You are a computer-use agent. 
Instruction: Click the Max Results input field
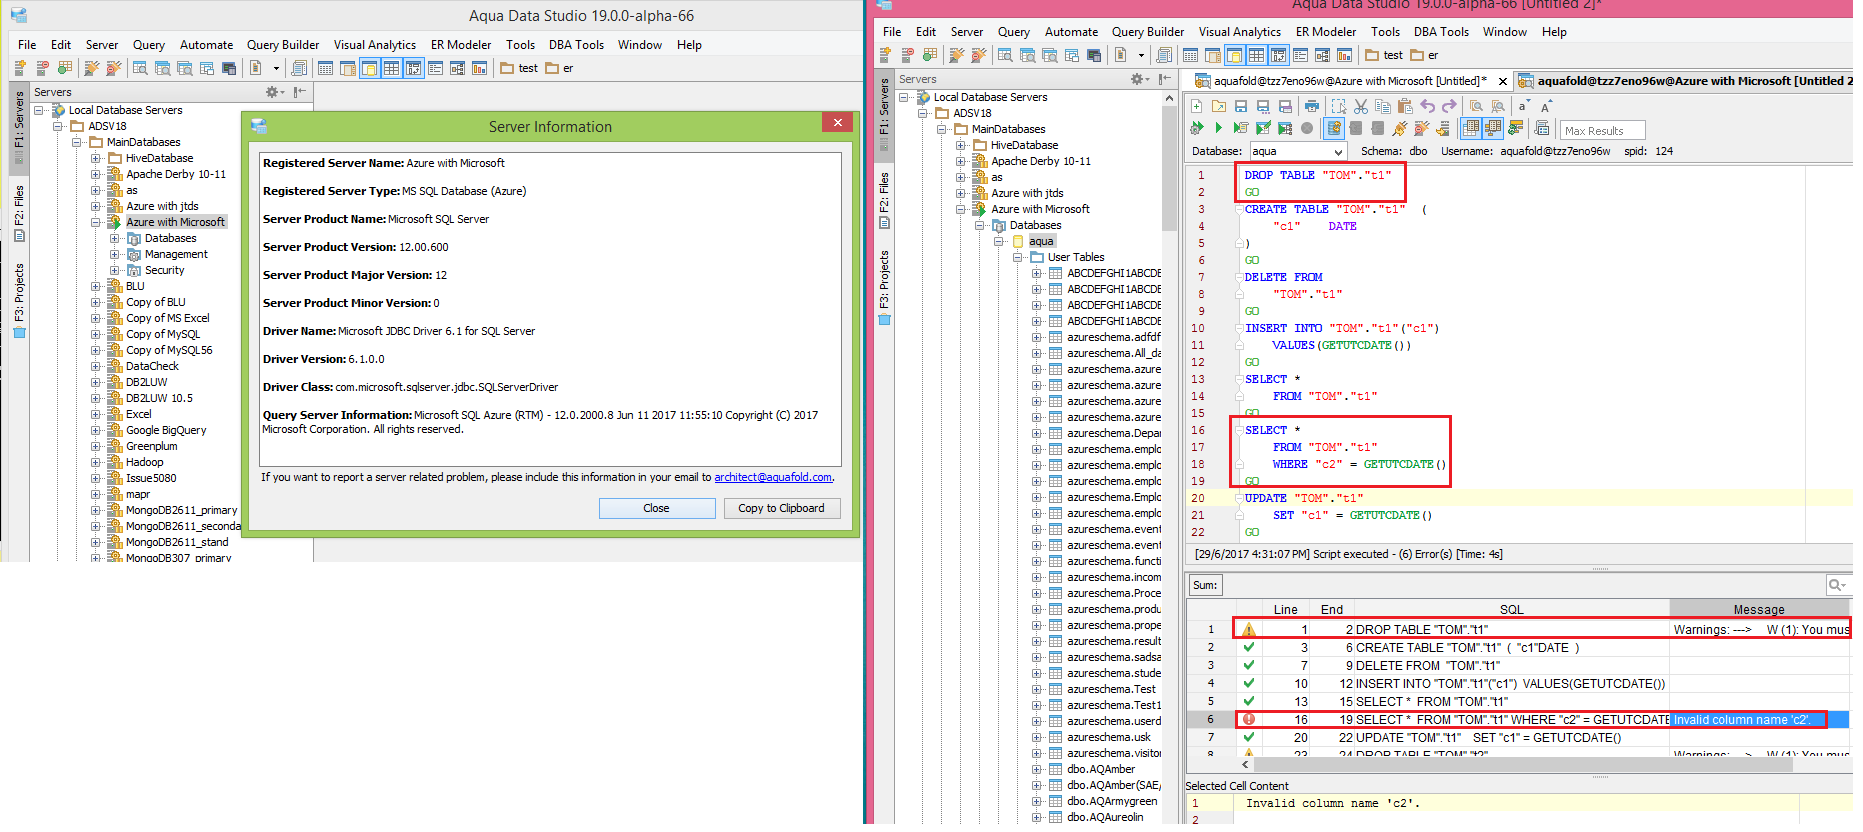click(x=1603, y=131)
